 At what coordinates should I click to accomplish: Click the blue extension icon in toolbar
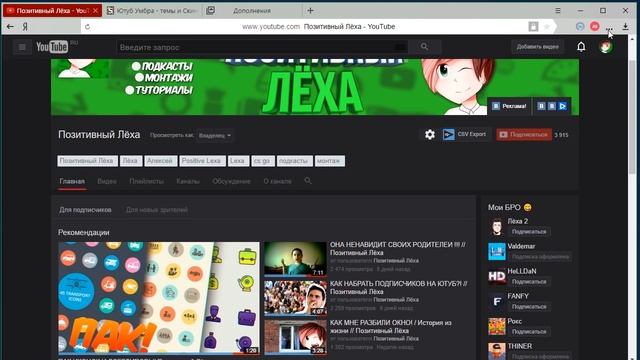coord(580,27)
